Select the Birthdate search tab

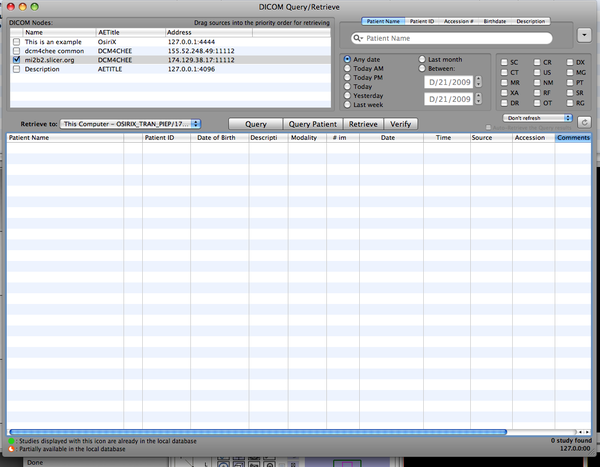click(495, 21)
